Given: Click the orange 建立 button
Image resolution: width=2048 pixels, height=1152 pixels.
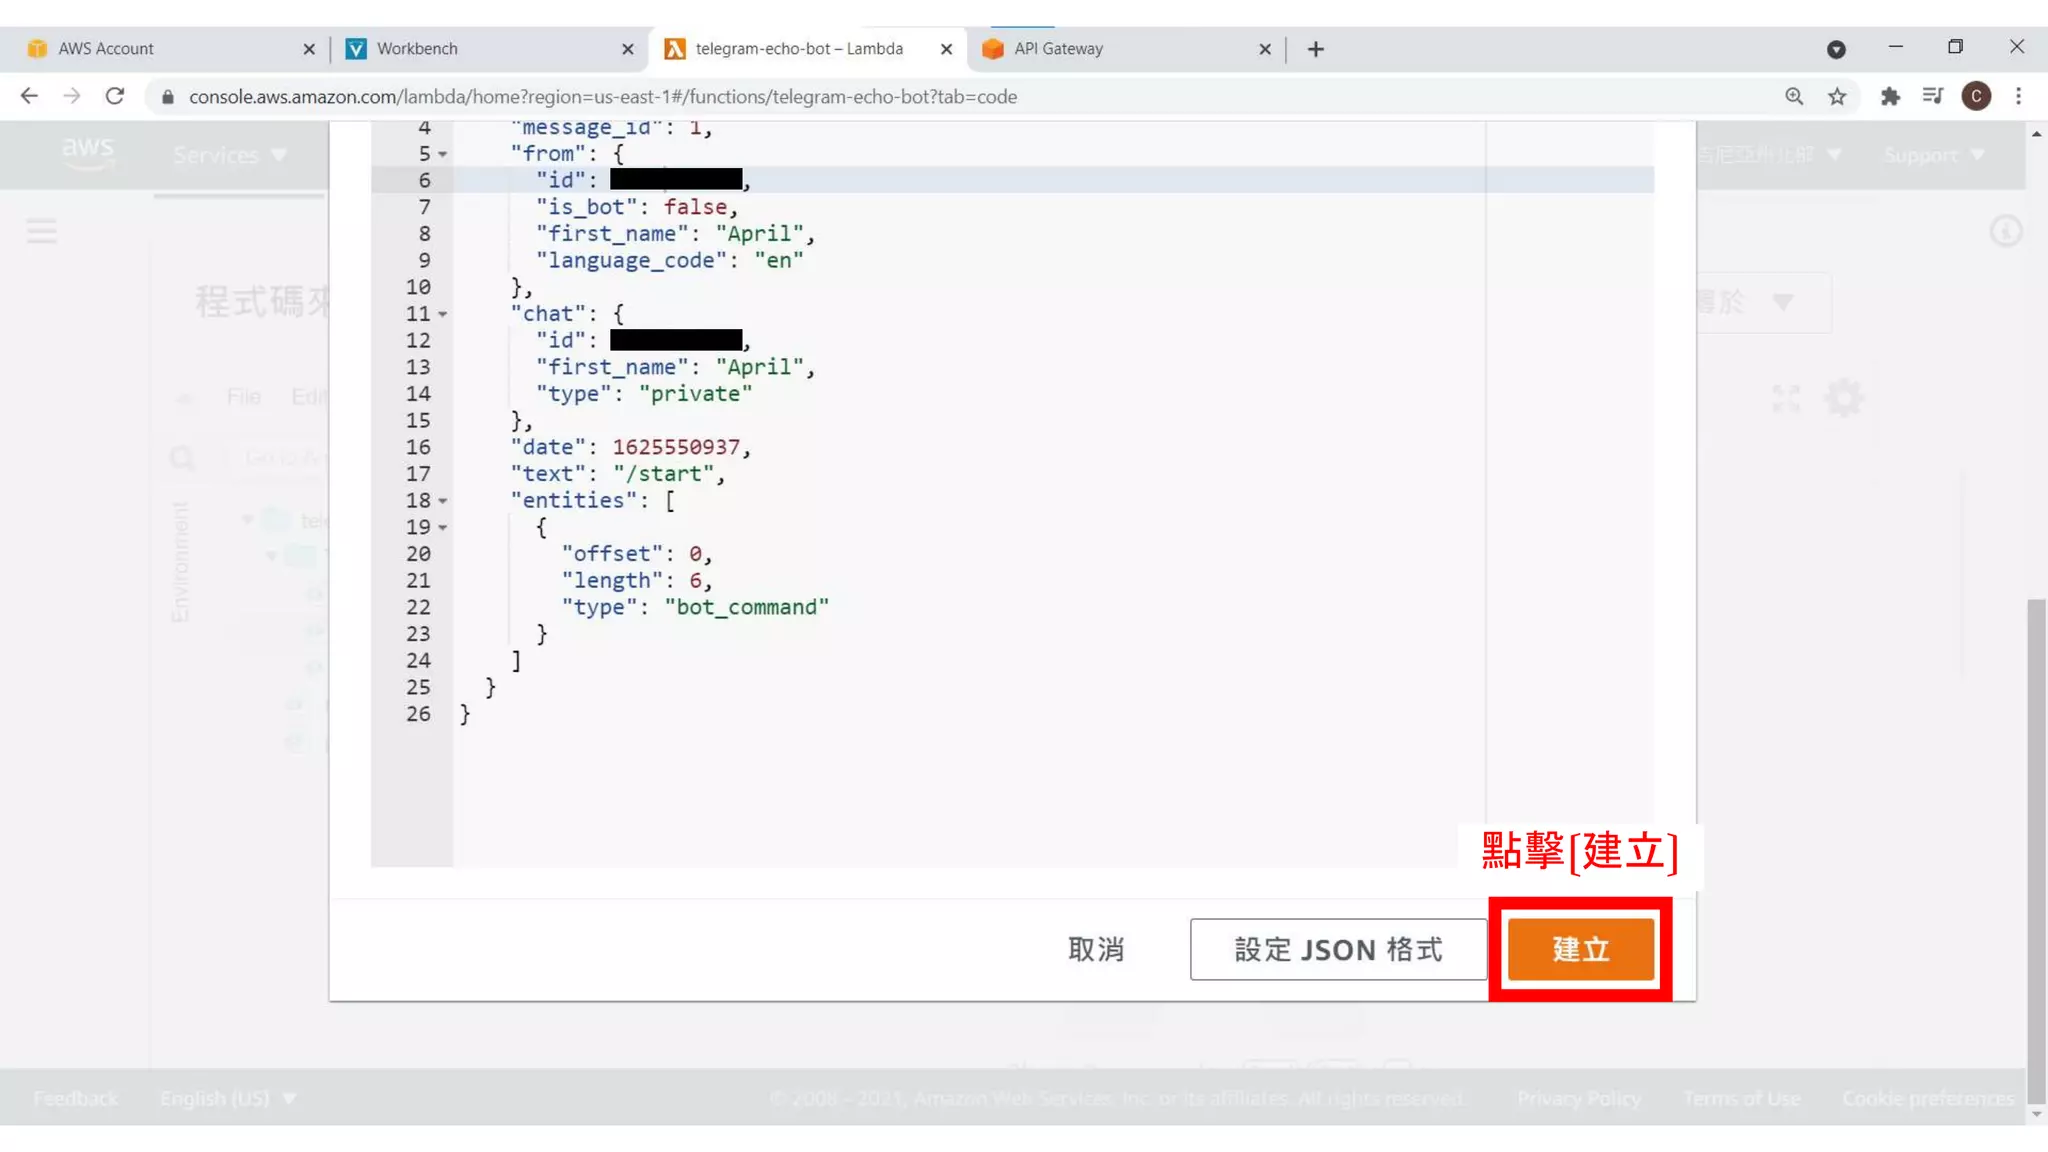Looking at the screenshot, I should point(1580,948).
